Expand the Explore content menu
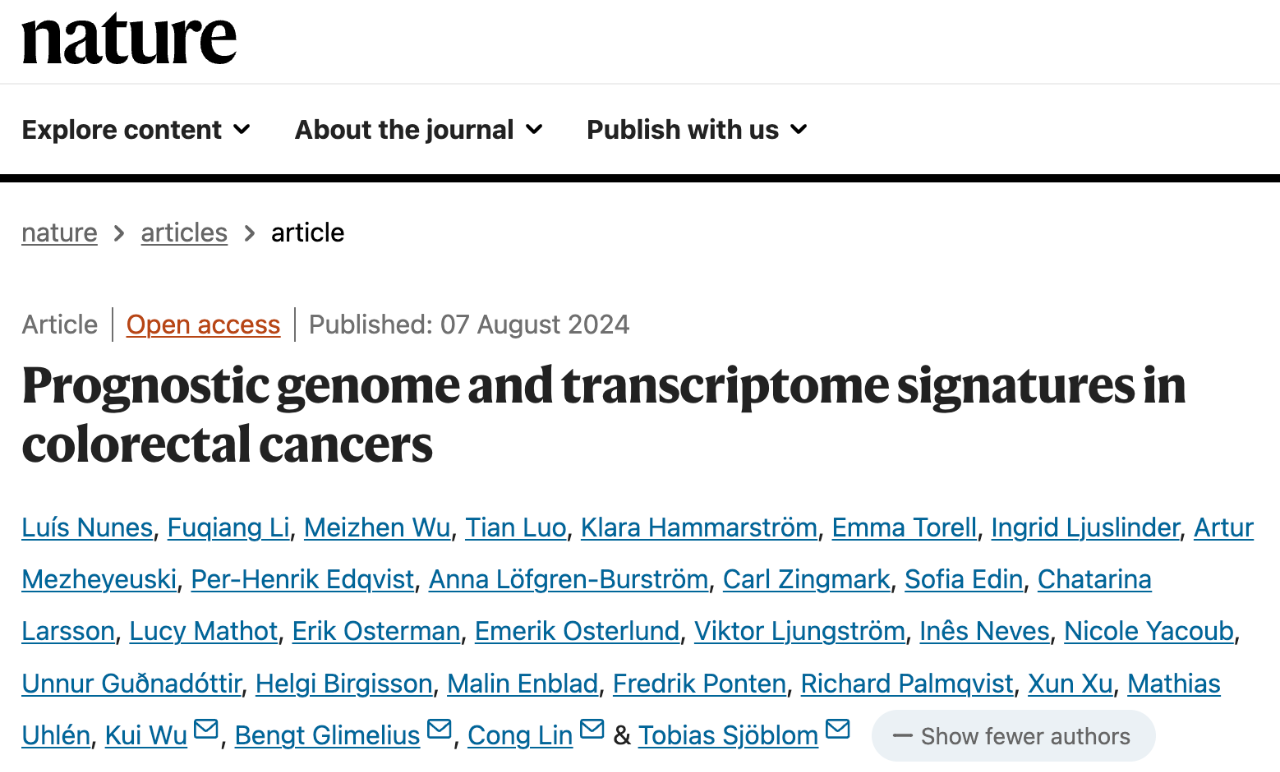 point(136,130)
